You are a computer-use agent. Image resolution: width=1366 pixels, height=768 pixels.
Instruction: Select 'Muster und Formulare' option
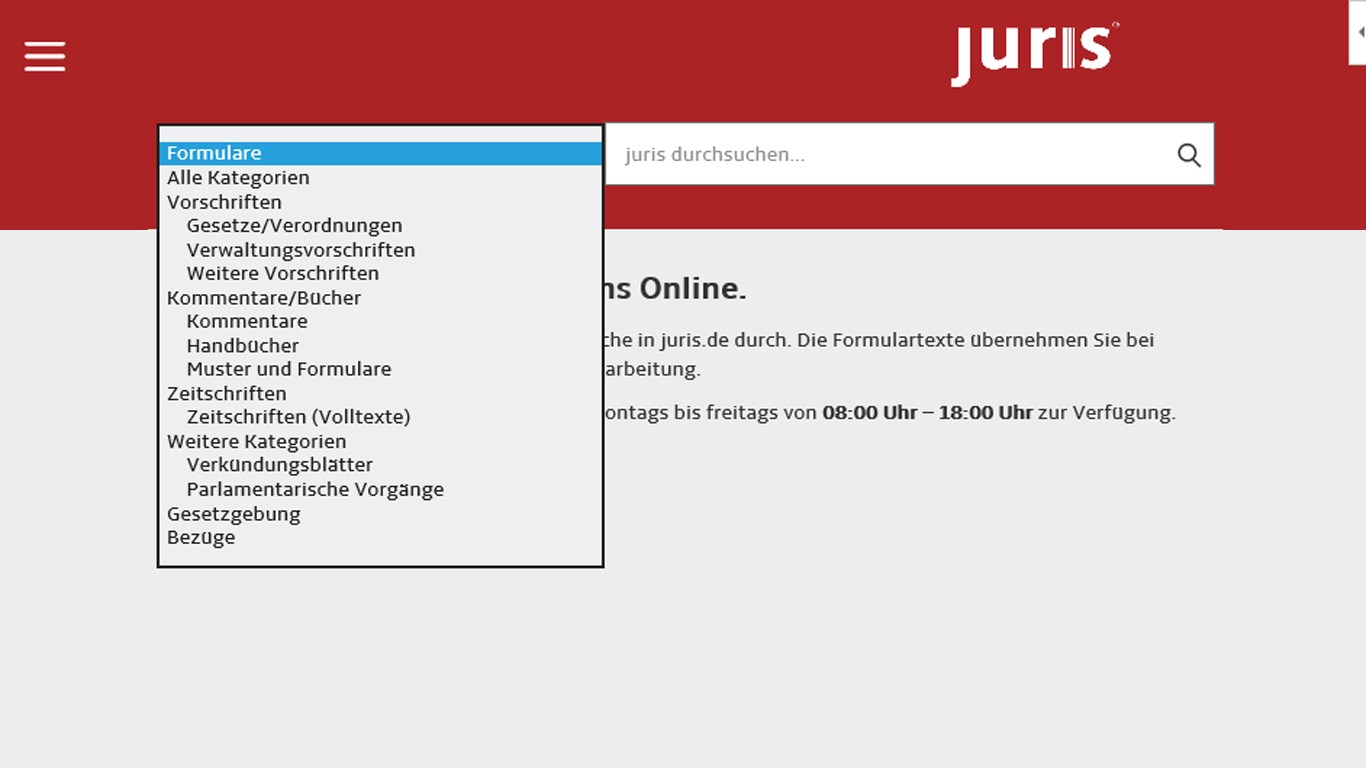[x=381, y=369]
